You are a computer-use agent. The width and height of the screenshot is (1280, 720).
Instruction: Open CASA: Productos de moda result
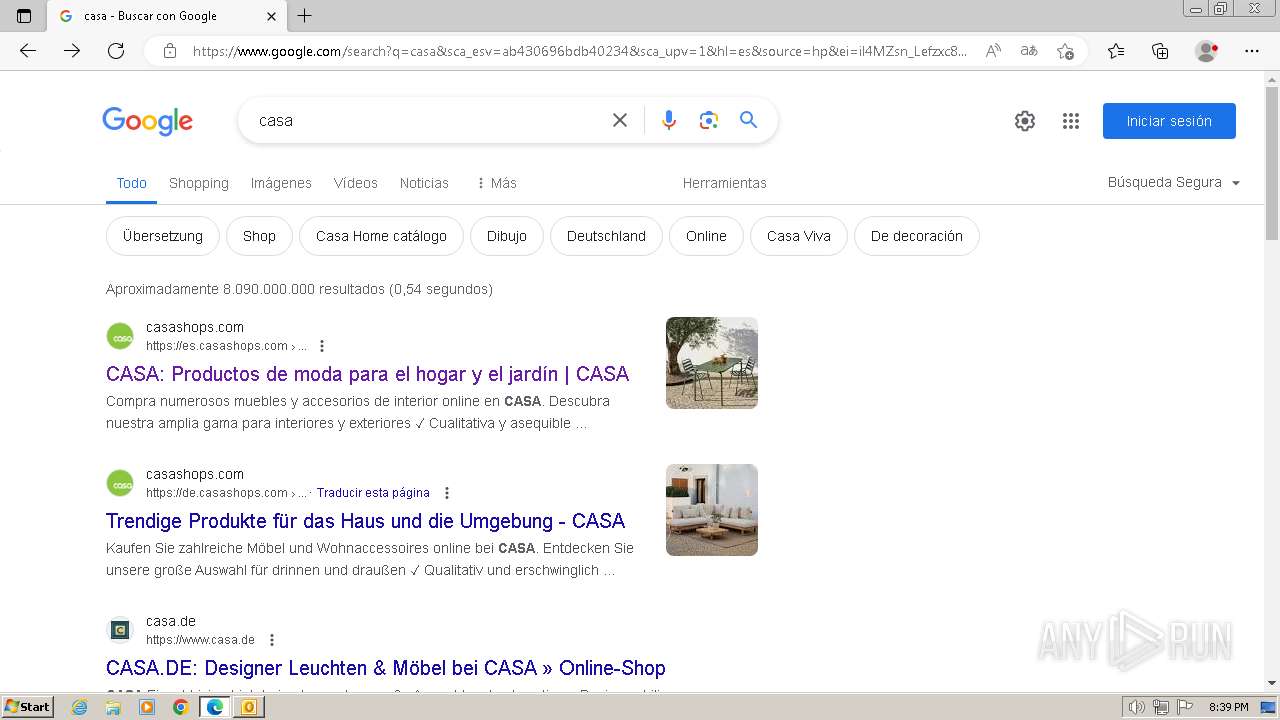(x=367, y=374)
